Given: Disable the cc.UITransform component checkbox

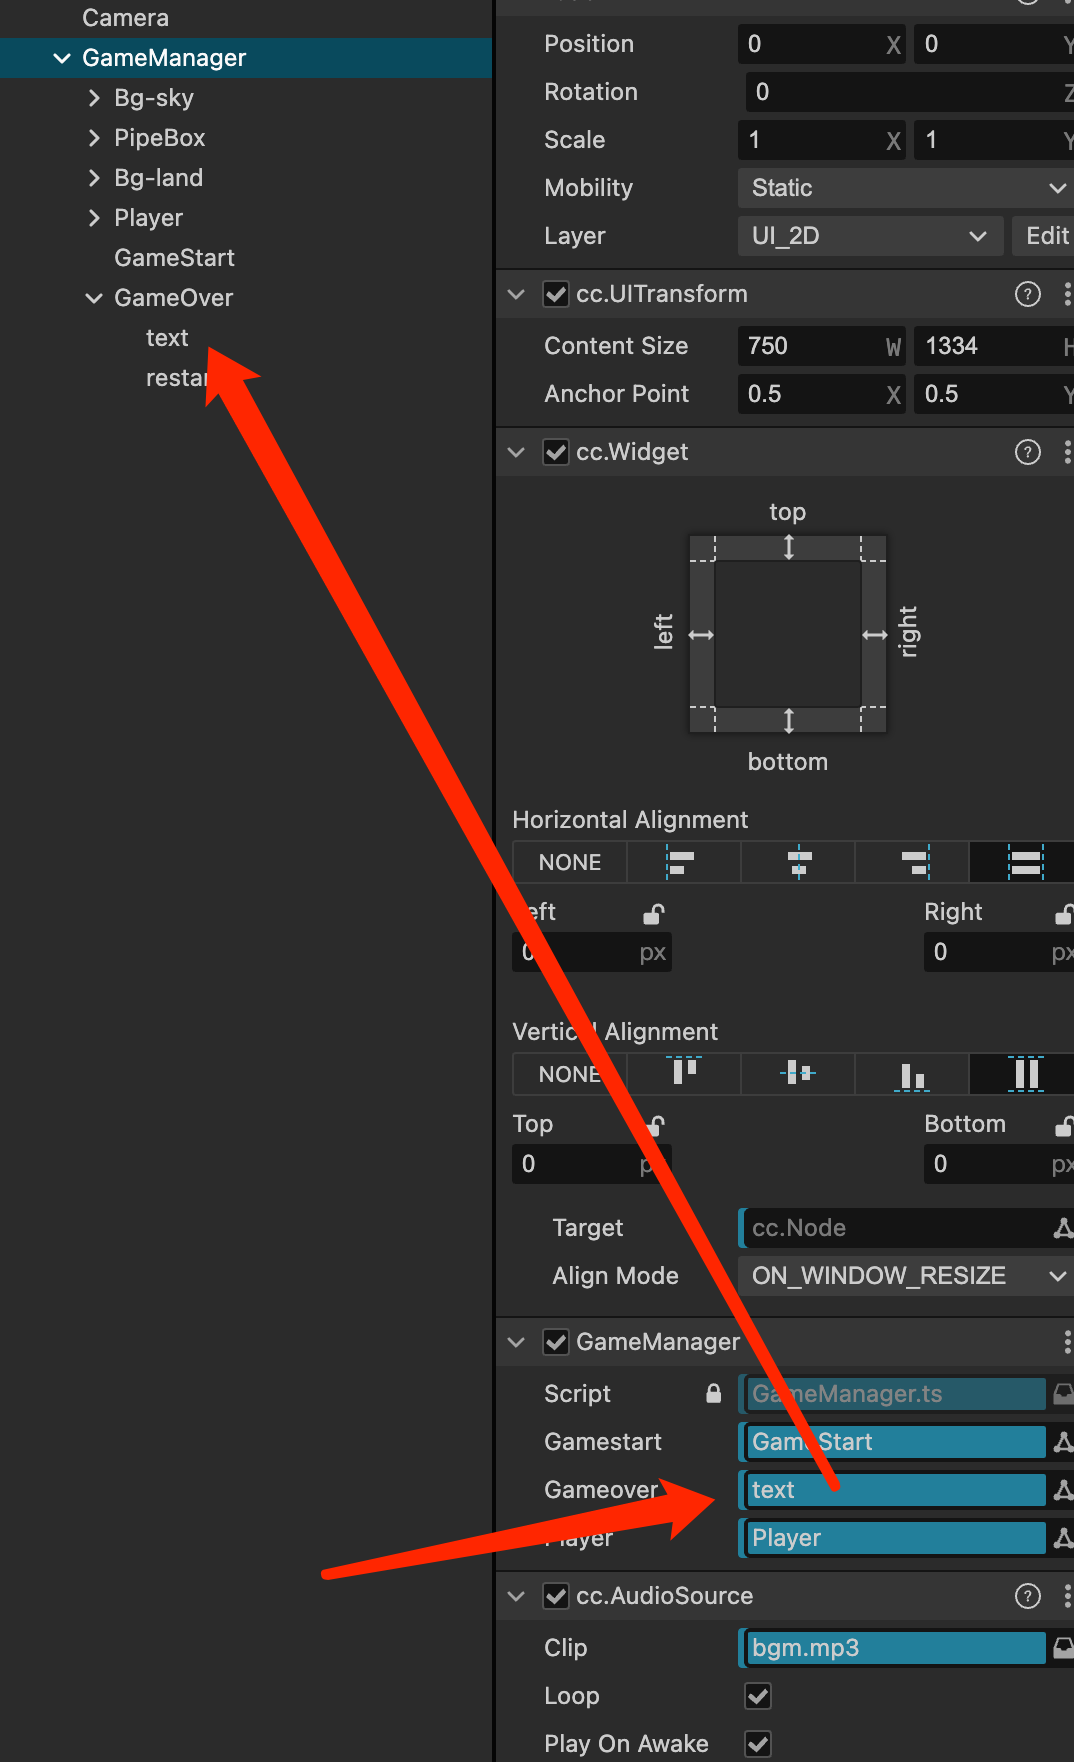Looking at the screenshot, I should [x=556, y=294].
